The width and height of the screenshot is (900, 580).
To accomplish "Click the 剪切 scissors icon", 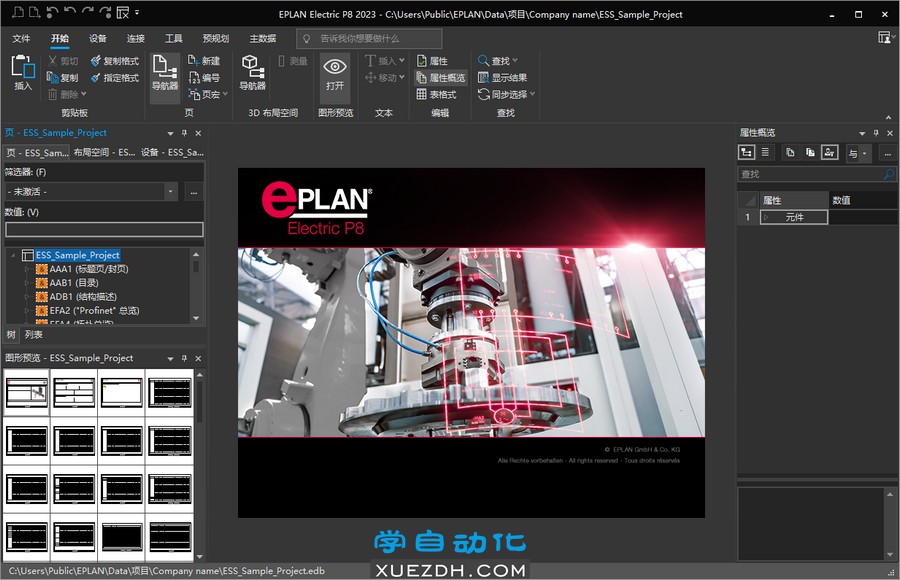I will pos(52,61).
